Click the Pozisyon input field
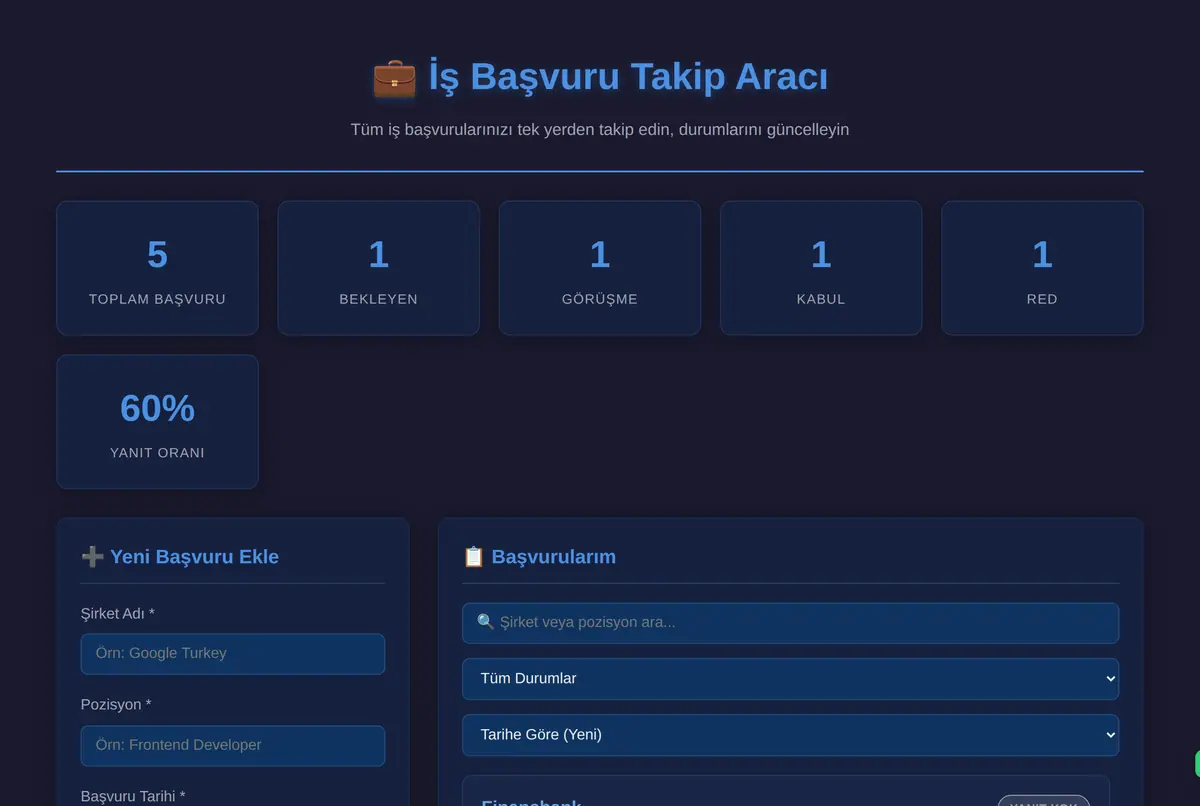1200x806 pixels. tap(233, 746)
